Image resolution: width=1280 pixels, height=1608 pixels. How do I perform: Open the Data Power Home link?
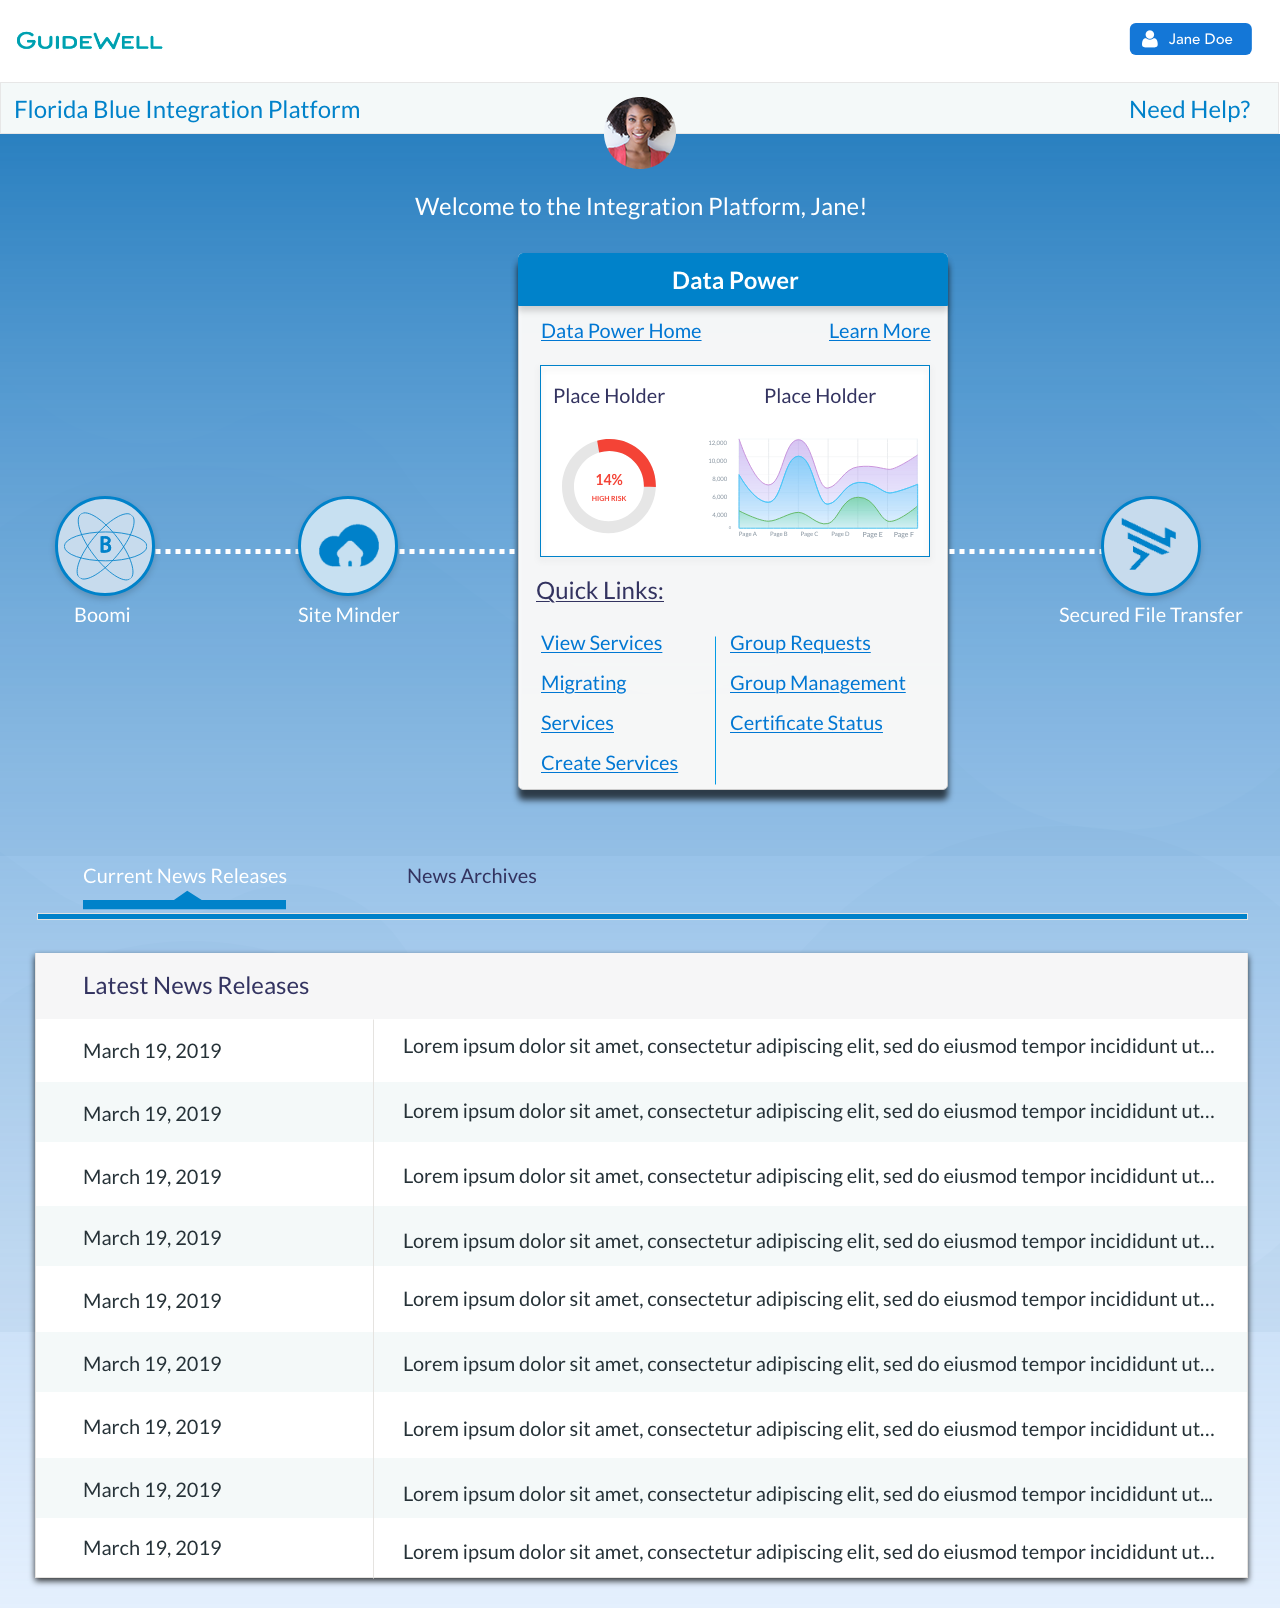[x=621, y=331]
